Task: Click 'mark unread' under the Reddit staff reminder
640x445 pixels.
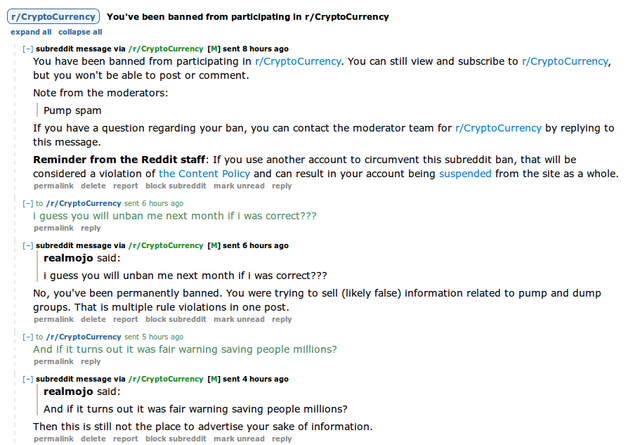Action: click(x=237, y=186)
